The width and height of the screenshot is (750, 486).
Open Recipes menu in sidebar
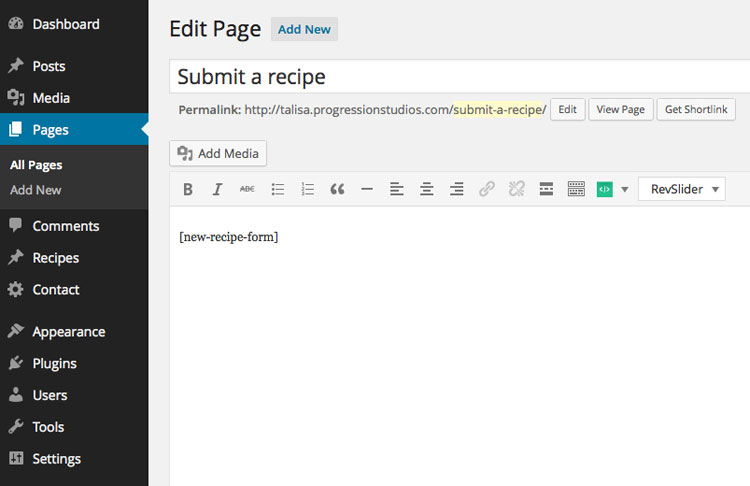click(74, 258)
